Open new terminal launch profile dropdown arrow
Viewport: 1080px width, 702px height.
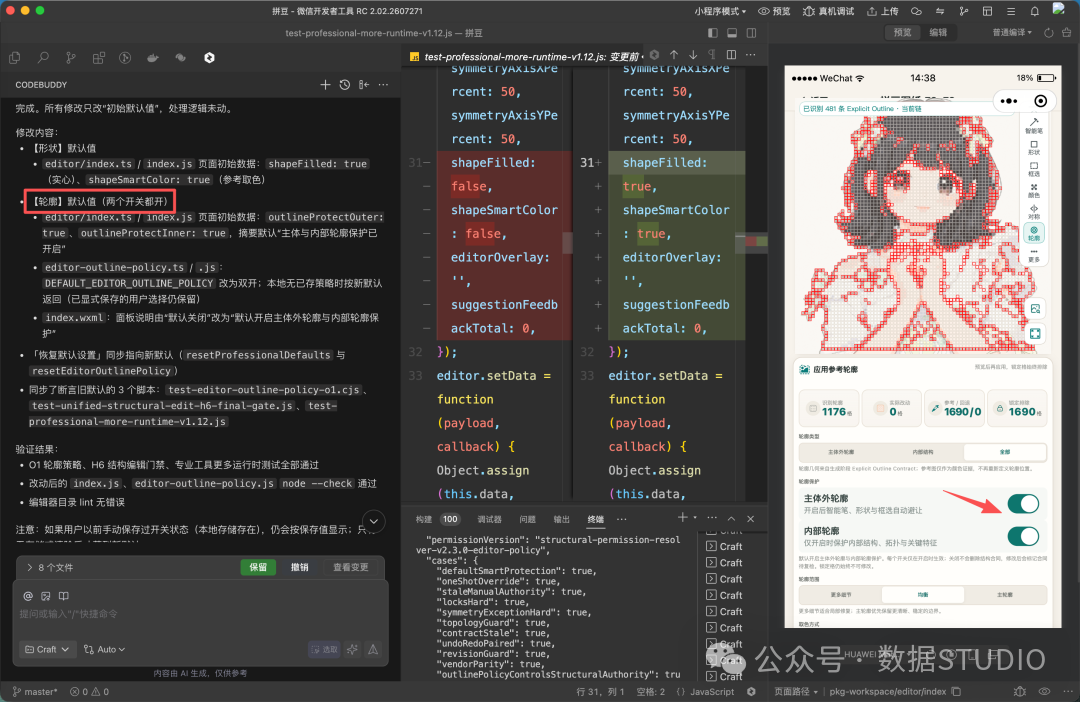pyautogui.click(x=695, y=518)
